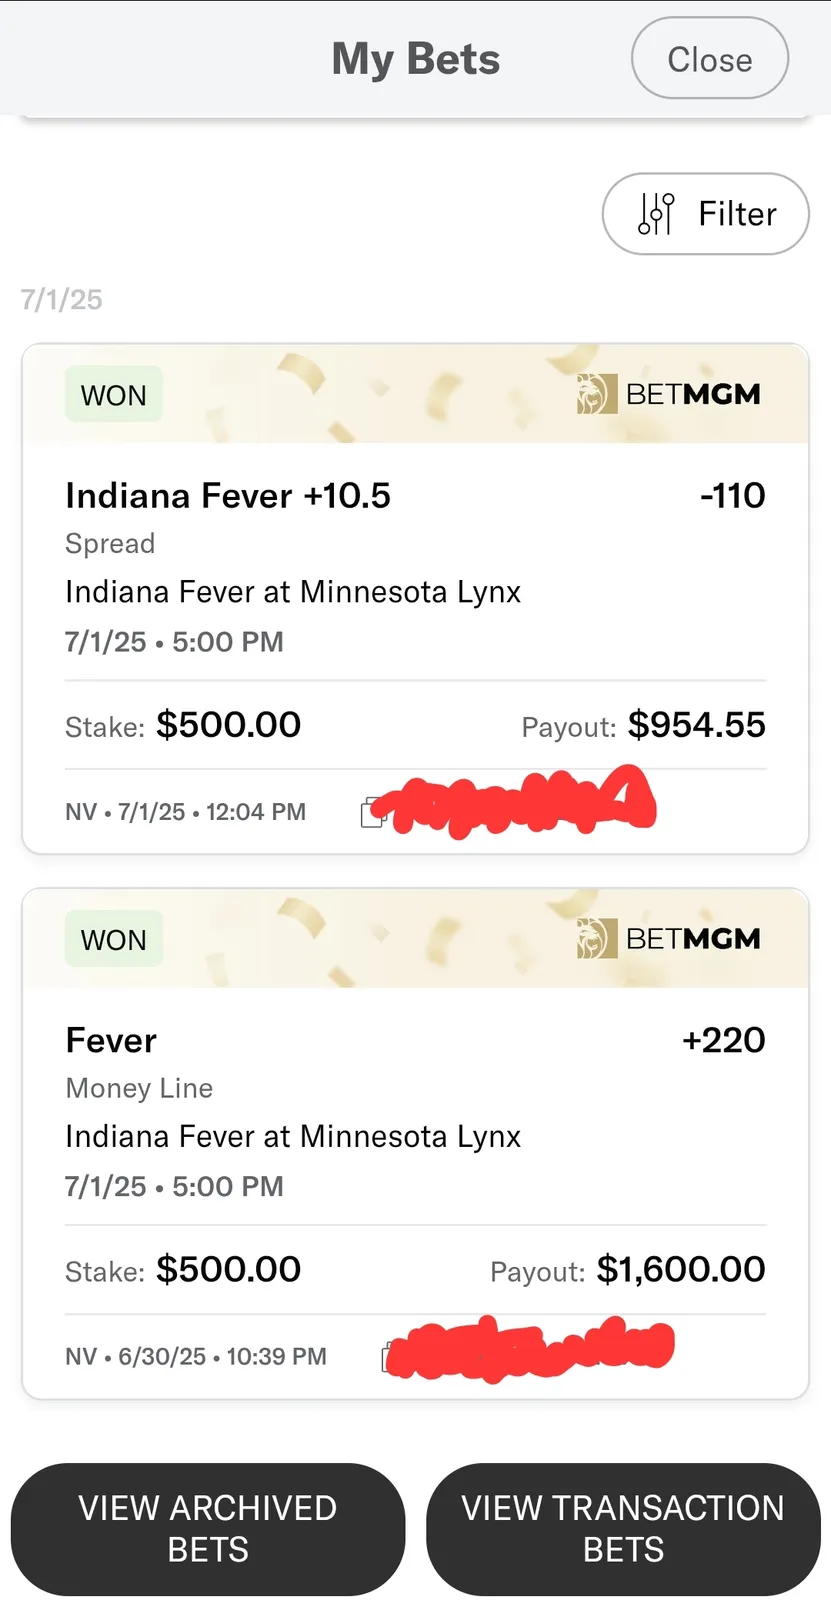
Task: Open View Transaction Bets
Action: pos(623,1528)
